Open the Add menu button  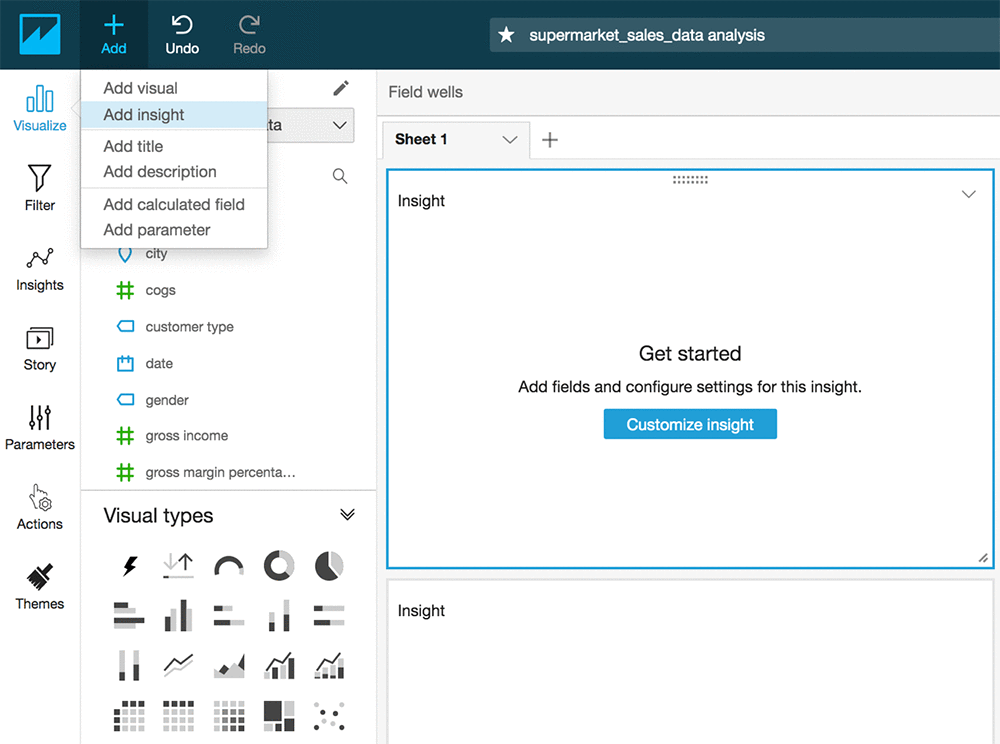click(x=114, y=34)
